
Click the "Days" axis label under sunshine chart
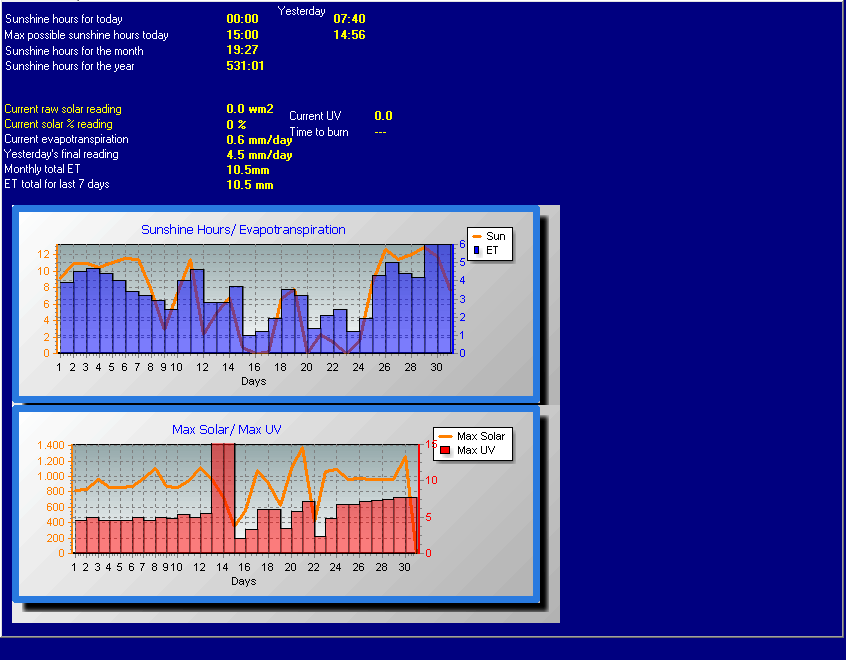tap(254, 382)
